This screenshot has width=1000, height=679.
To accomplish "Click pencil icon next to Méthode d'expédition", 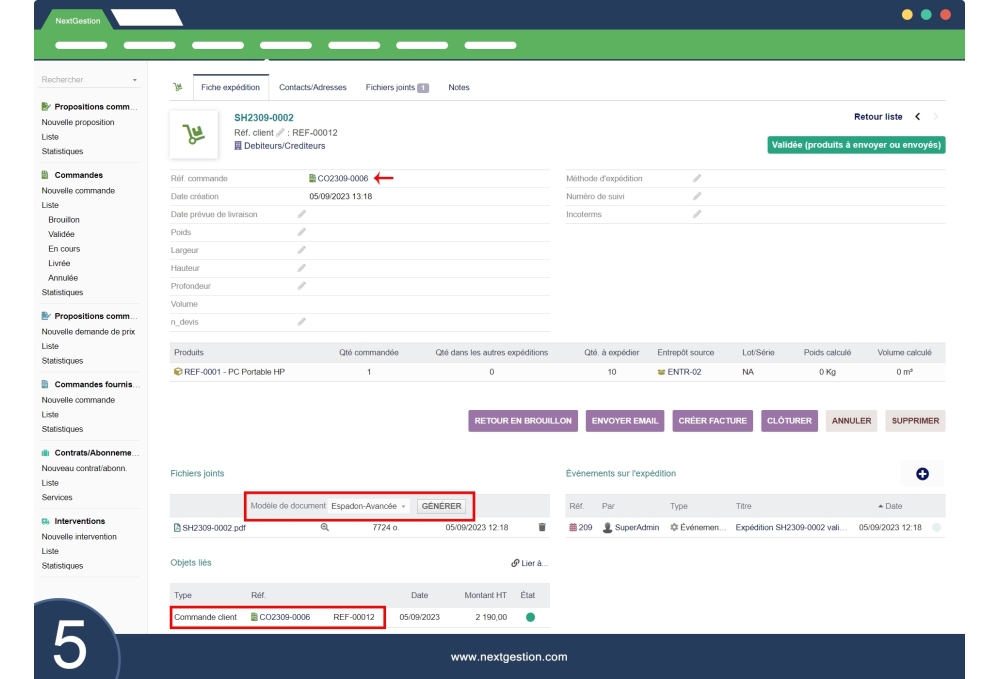I will click(x=697, y=178).
